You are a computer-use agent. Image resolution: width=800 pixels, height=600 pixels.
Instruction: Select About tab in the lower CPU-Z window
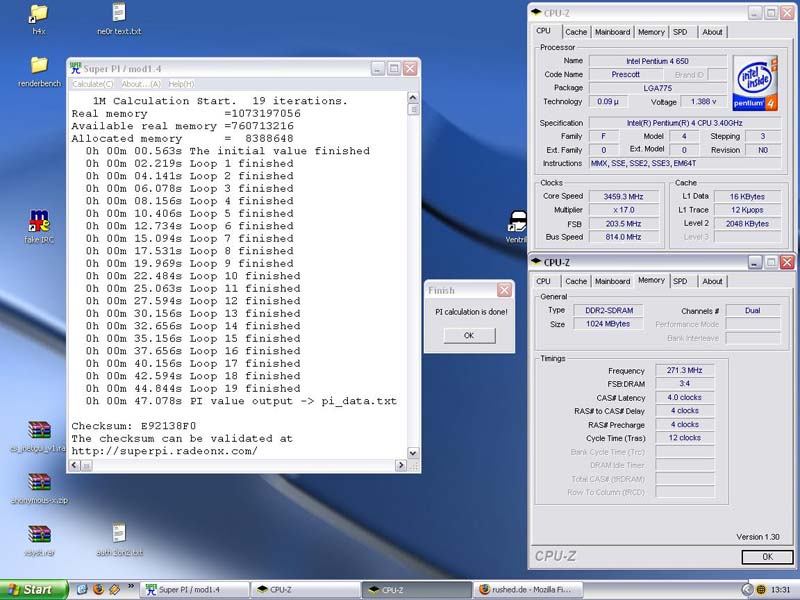pos(712,281)
